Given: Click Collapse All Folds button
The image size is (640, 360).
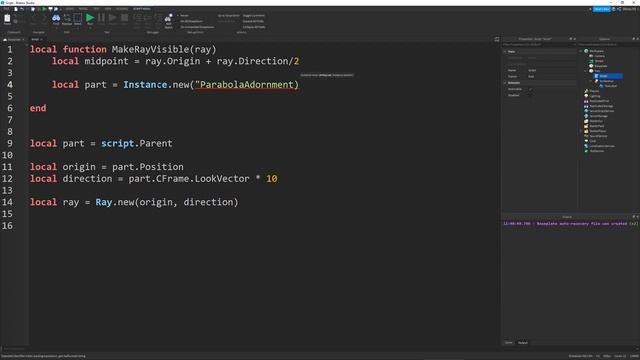Looking at the screenshot, I should tap(254, 27).
